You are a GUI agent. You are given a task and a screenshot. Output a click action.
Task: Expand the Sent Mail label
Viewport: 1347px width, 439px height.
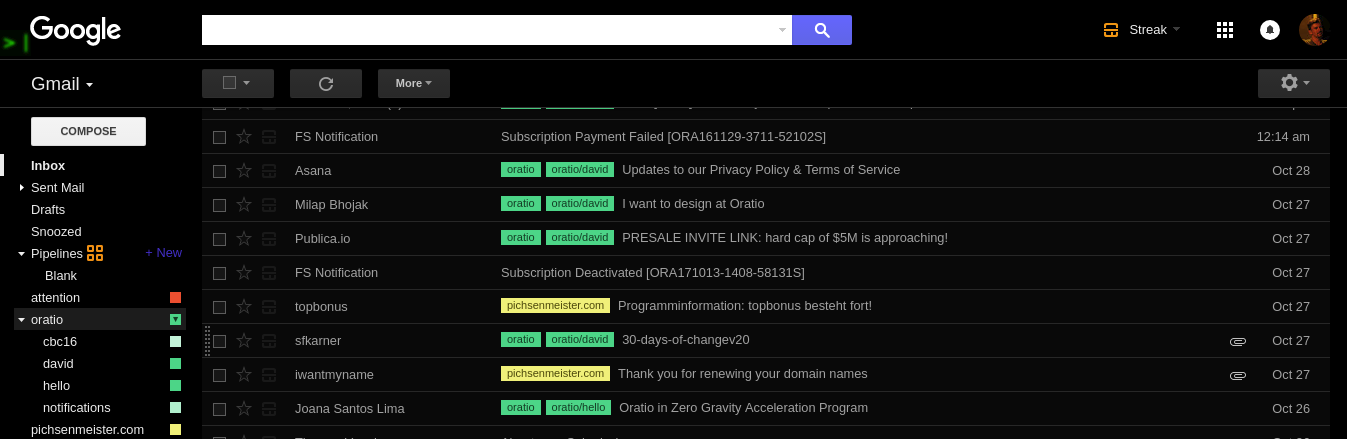21,187
